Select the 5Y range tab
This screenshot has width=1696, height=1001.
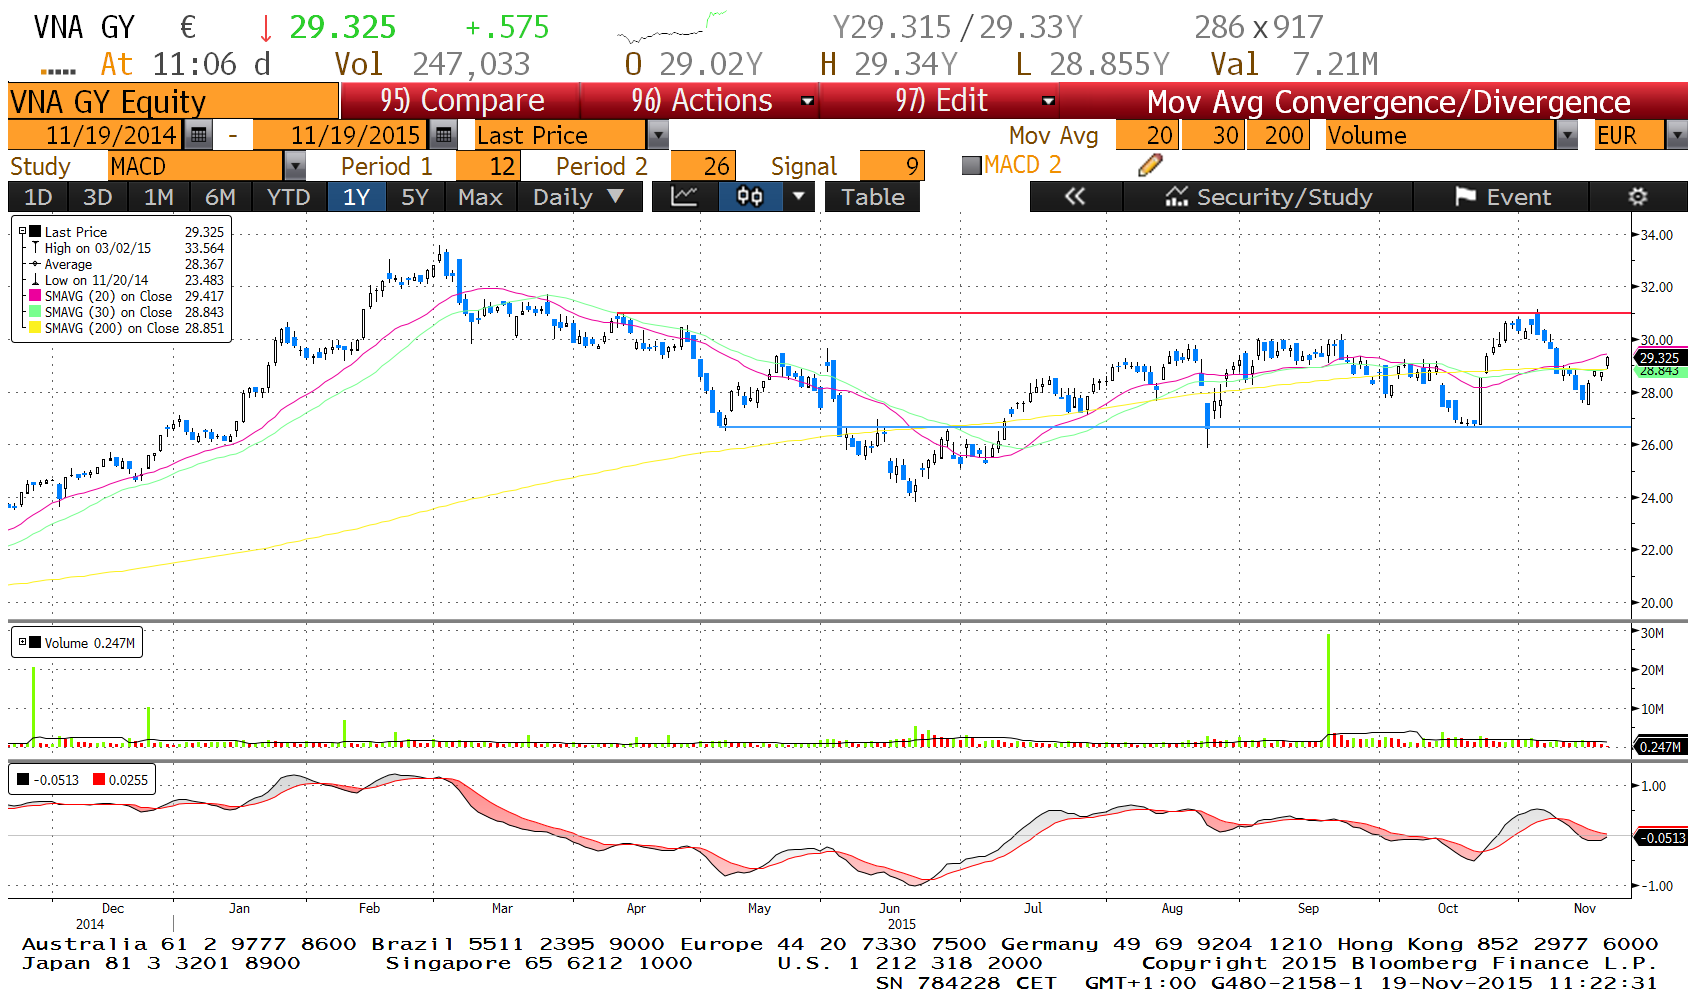point(415,197)
